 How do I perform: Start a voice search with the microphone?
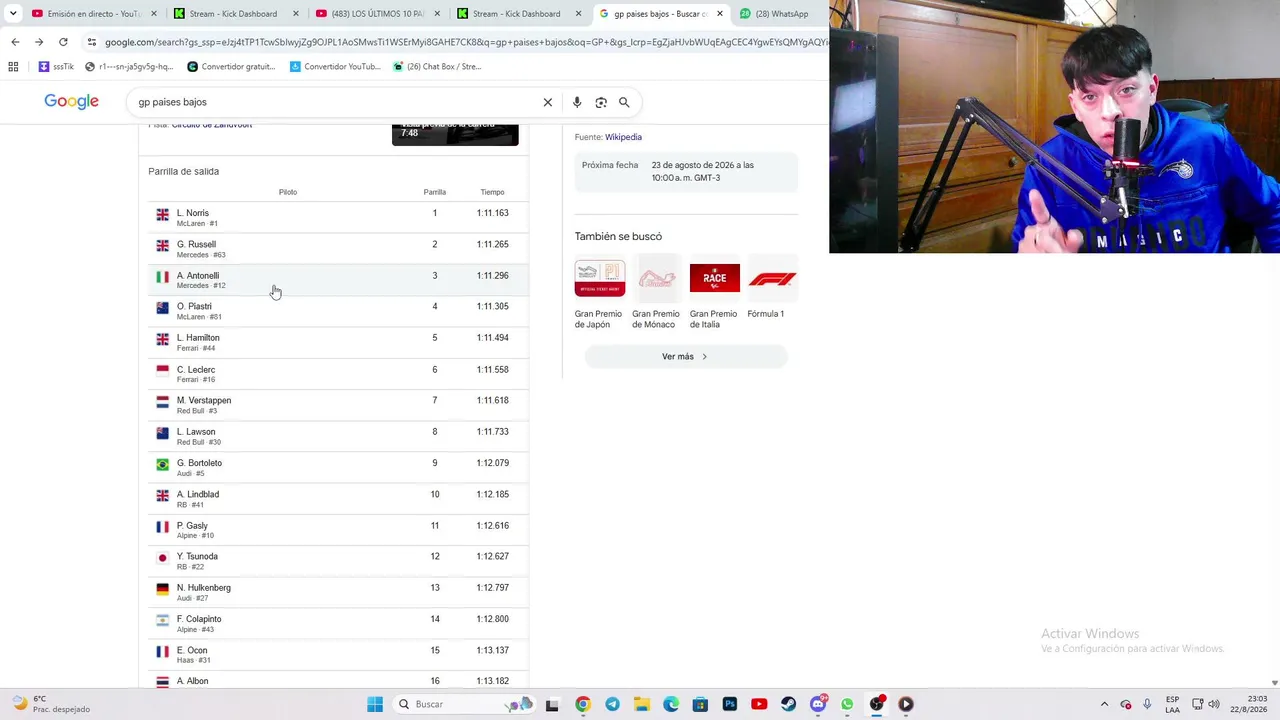[x=577, y=102]
